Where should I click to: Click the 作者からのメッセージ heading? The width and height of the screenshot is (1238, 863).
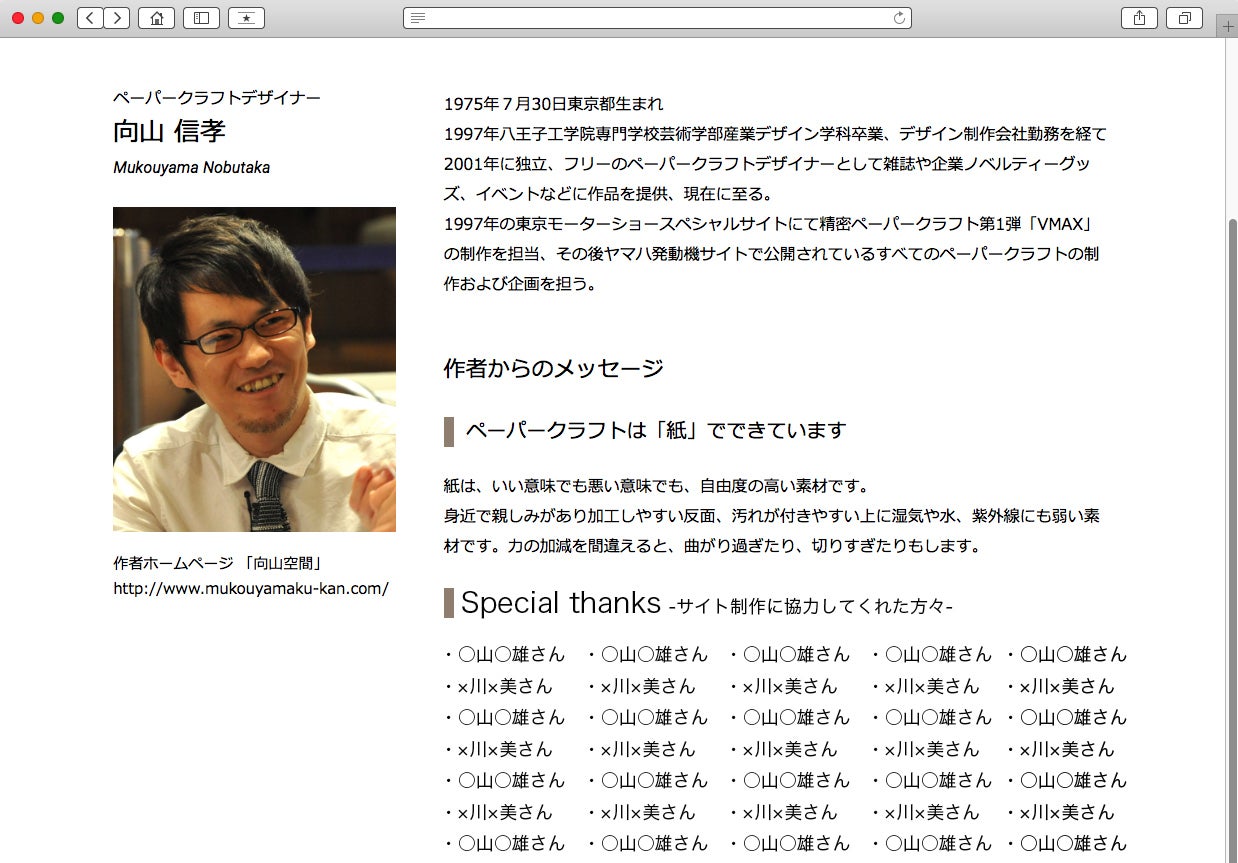point(553,368)
